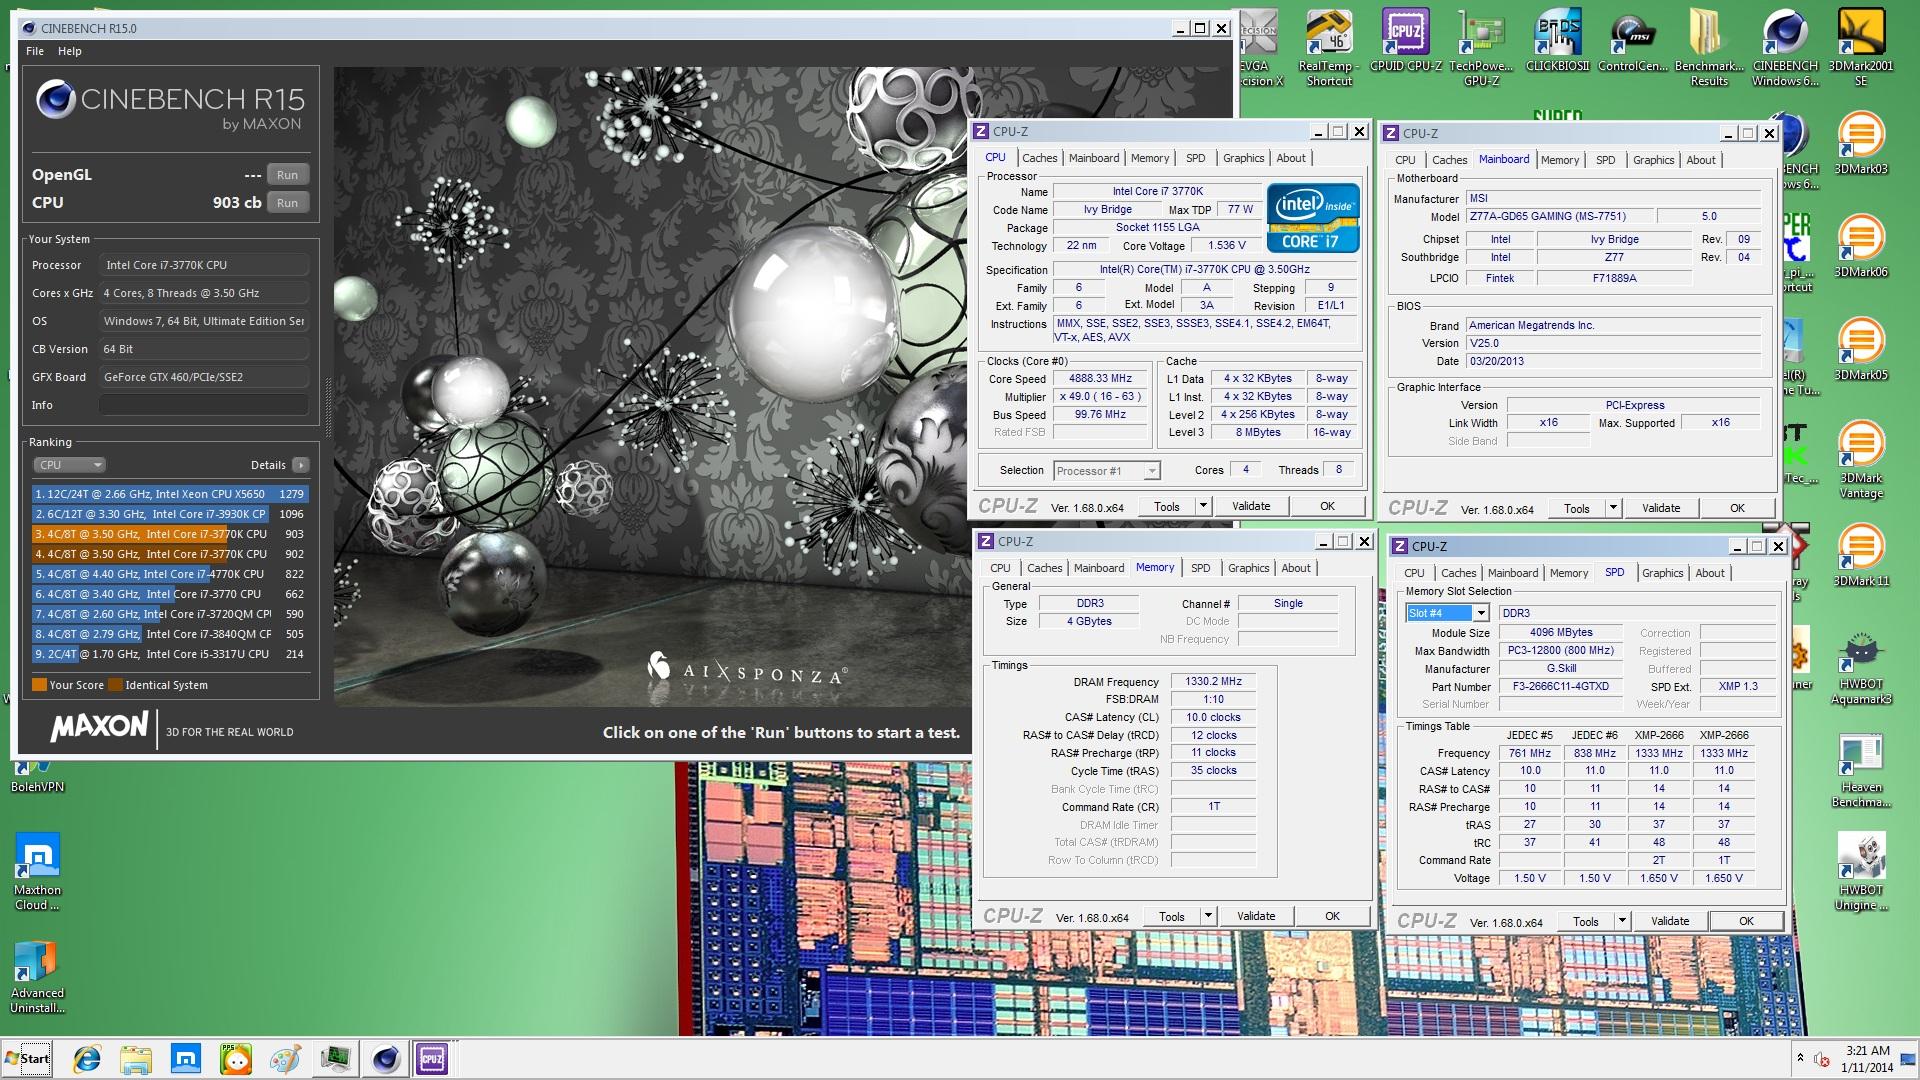Switch to SPD tab in CPU-Z Mainboard window
The image size is (1920, 1080).
click(x=1605, y=160)
